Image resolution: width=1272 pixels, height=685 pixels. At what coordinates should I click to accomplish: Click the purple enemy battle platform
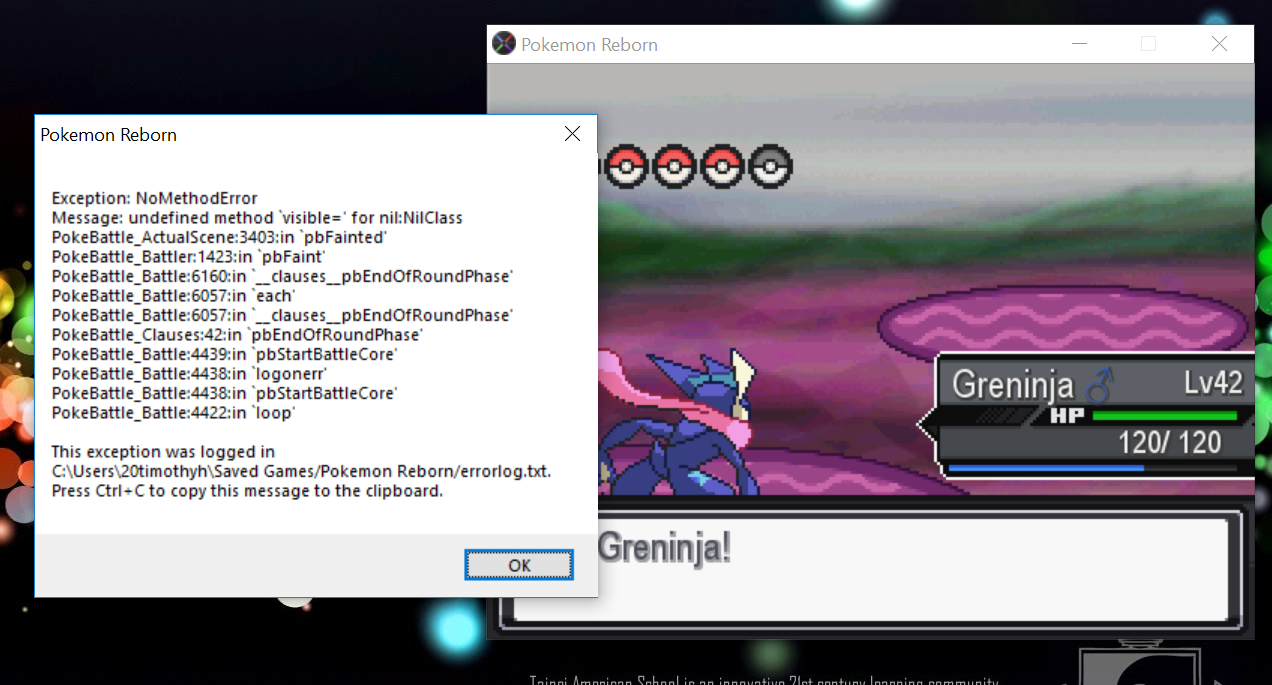point(1062,327)
